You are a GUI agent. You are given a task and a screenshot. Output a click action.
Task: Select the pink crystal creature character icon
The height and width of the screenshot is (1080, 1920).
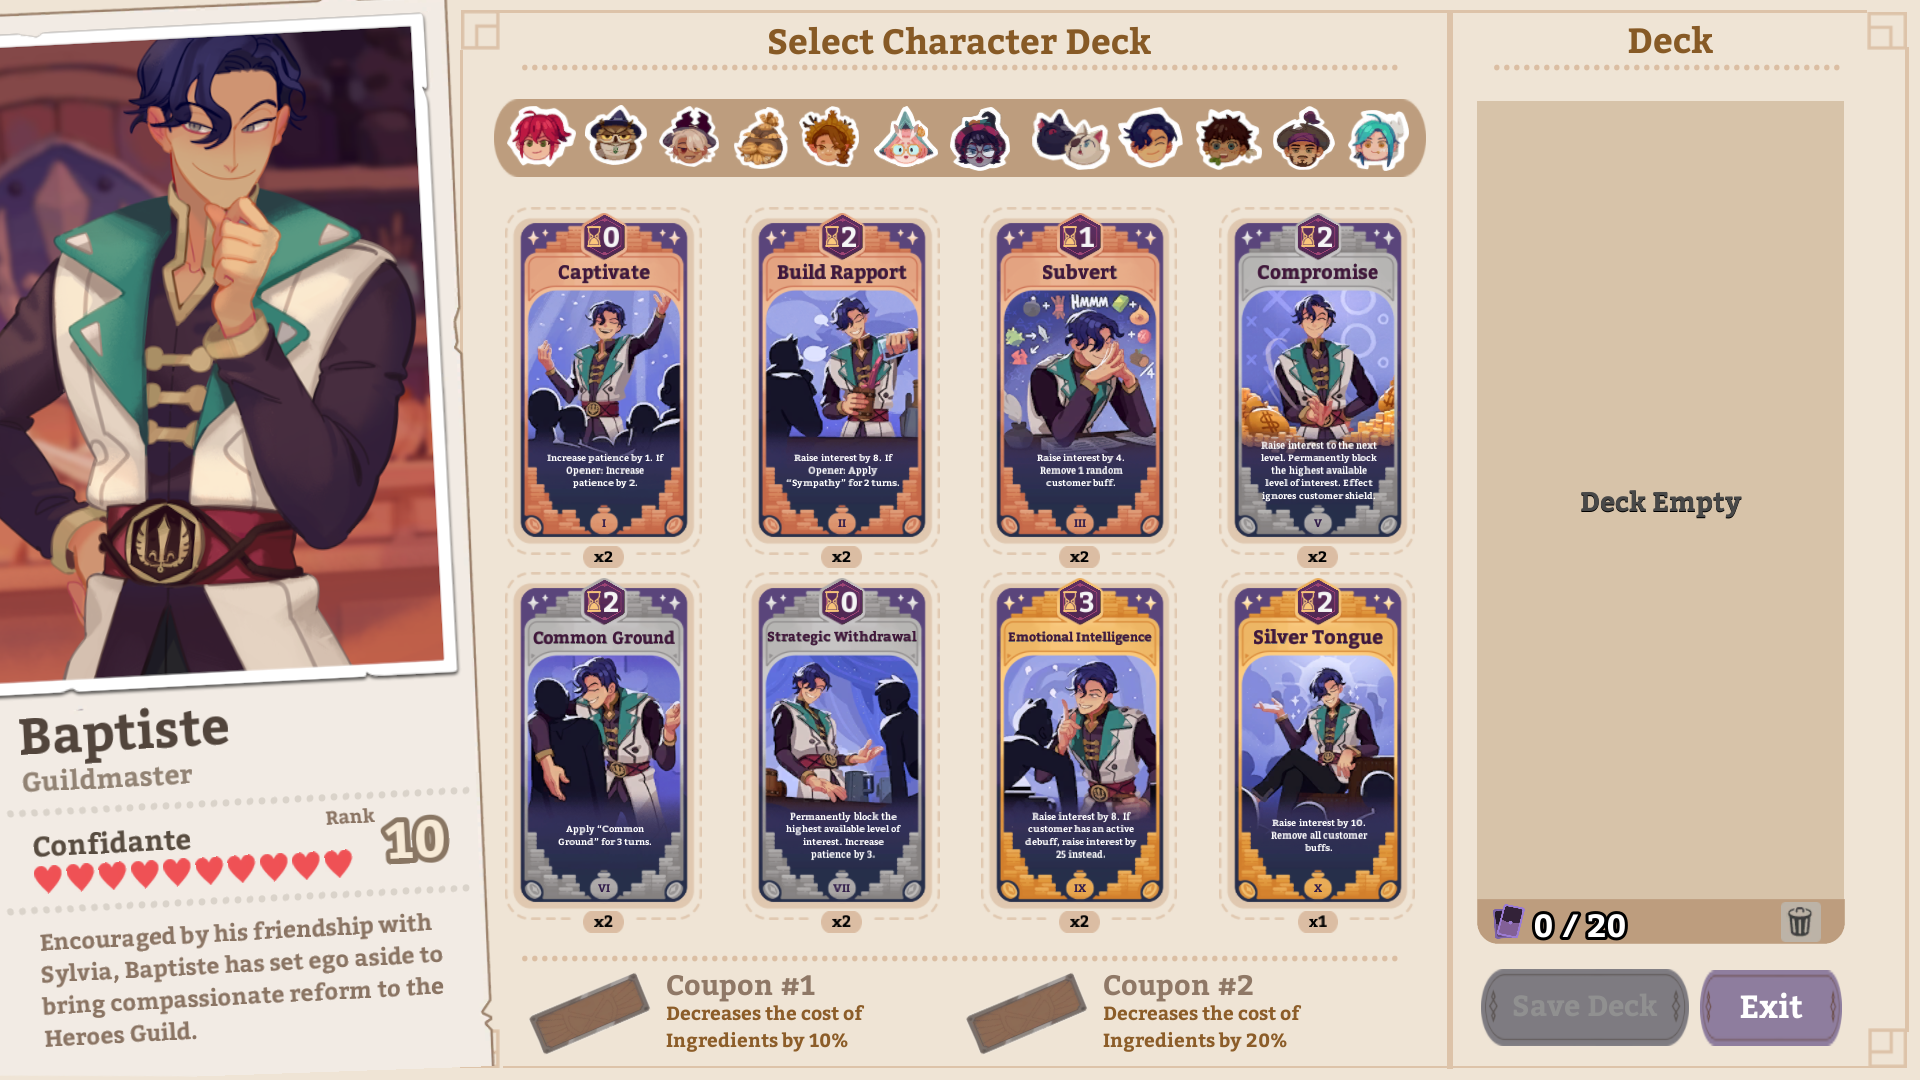click(905, 137)
